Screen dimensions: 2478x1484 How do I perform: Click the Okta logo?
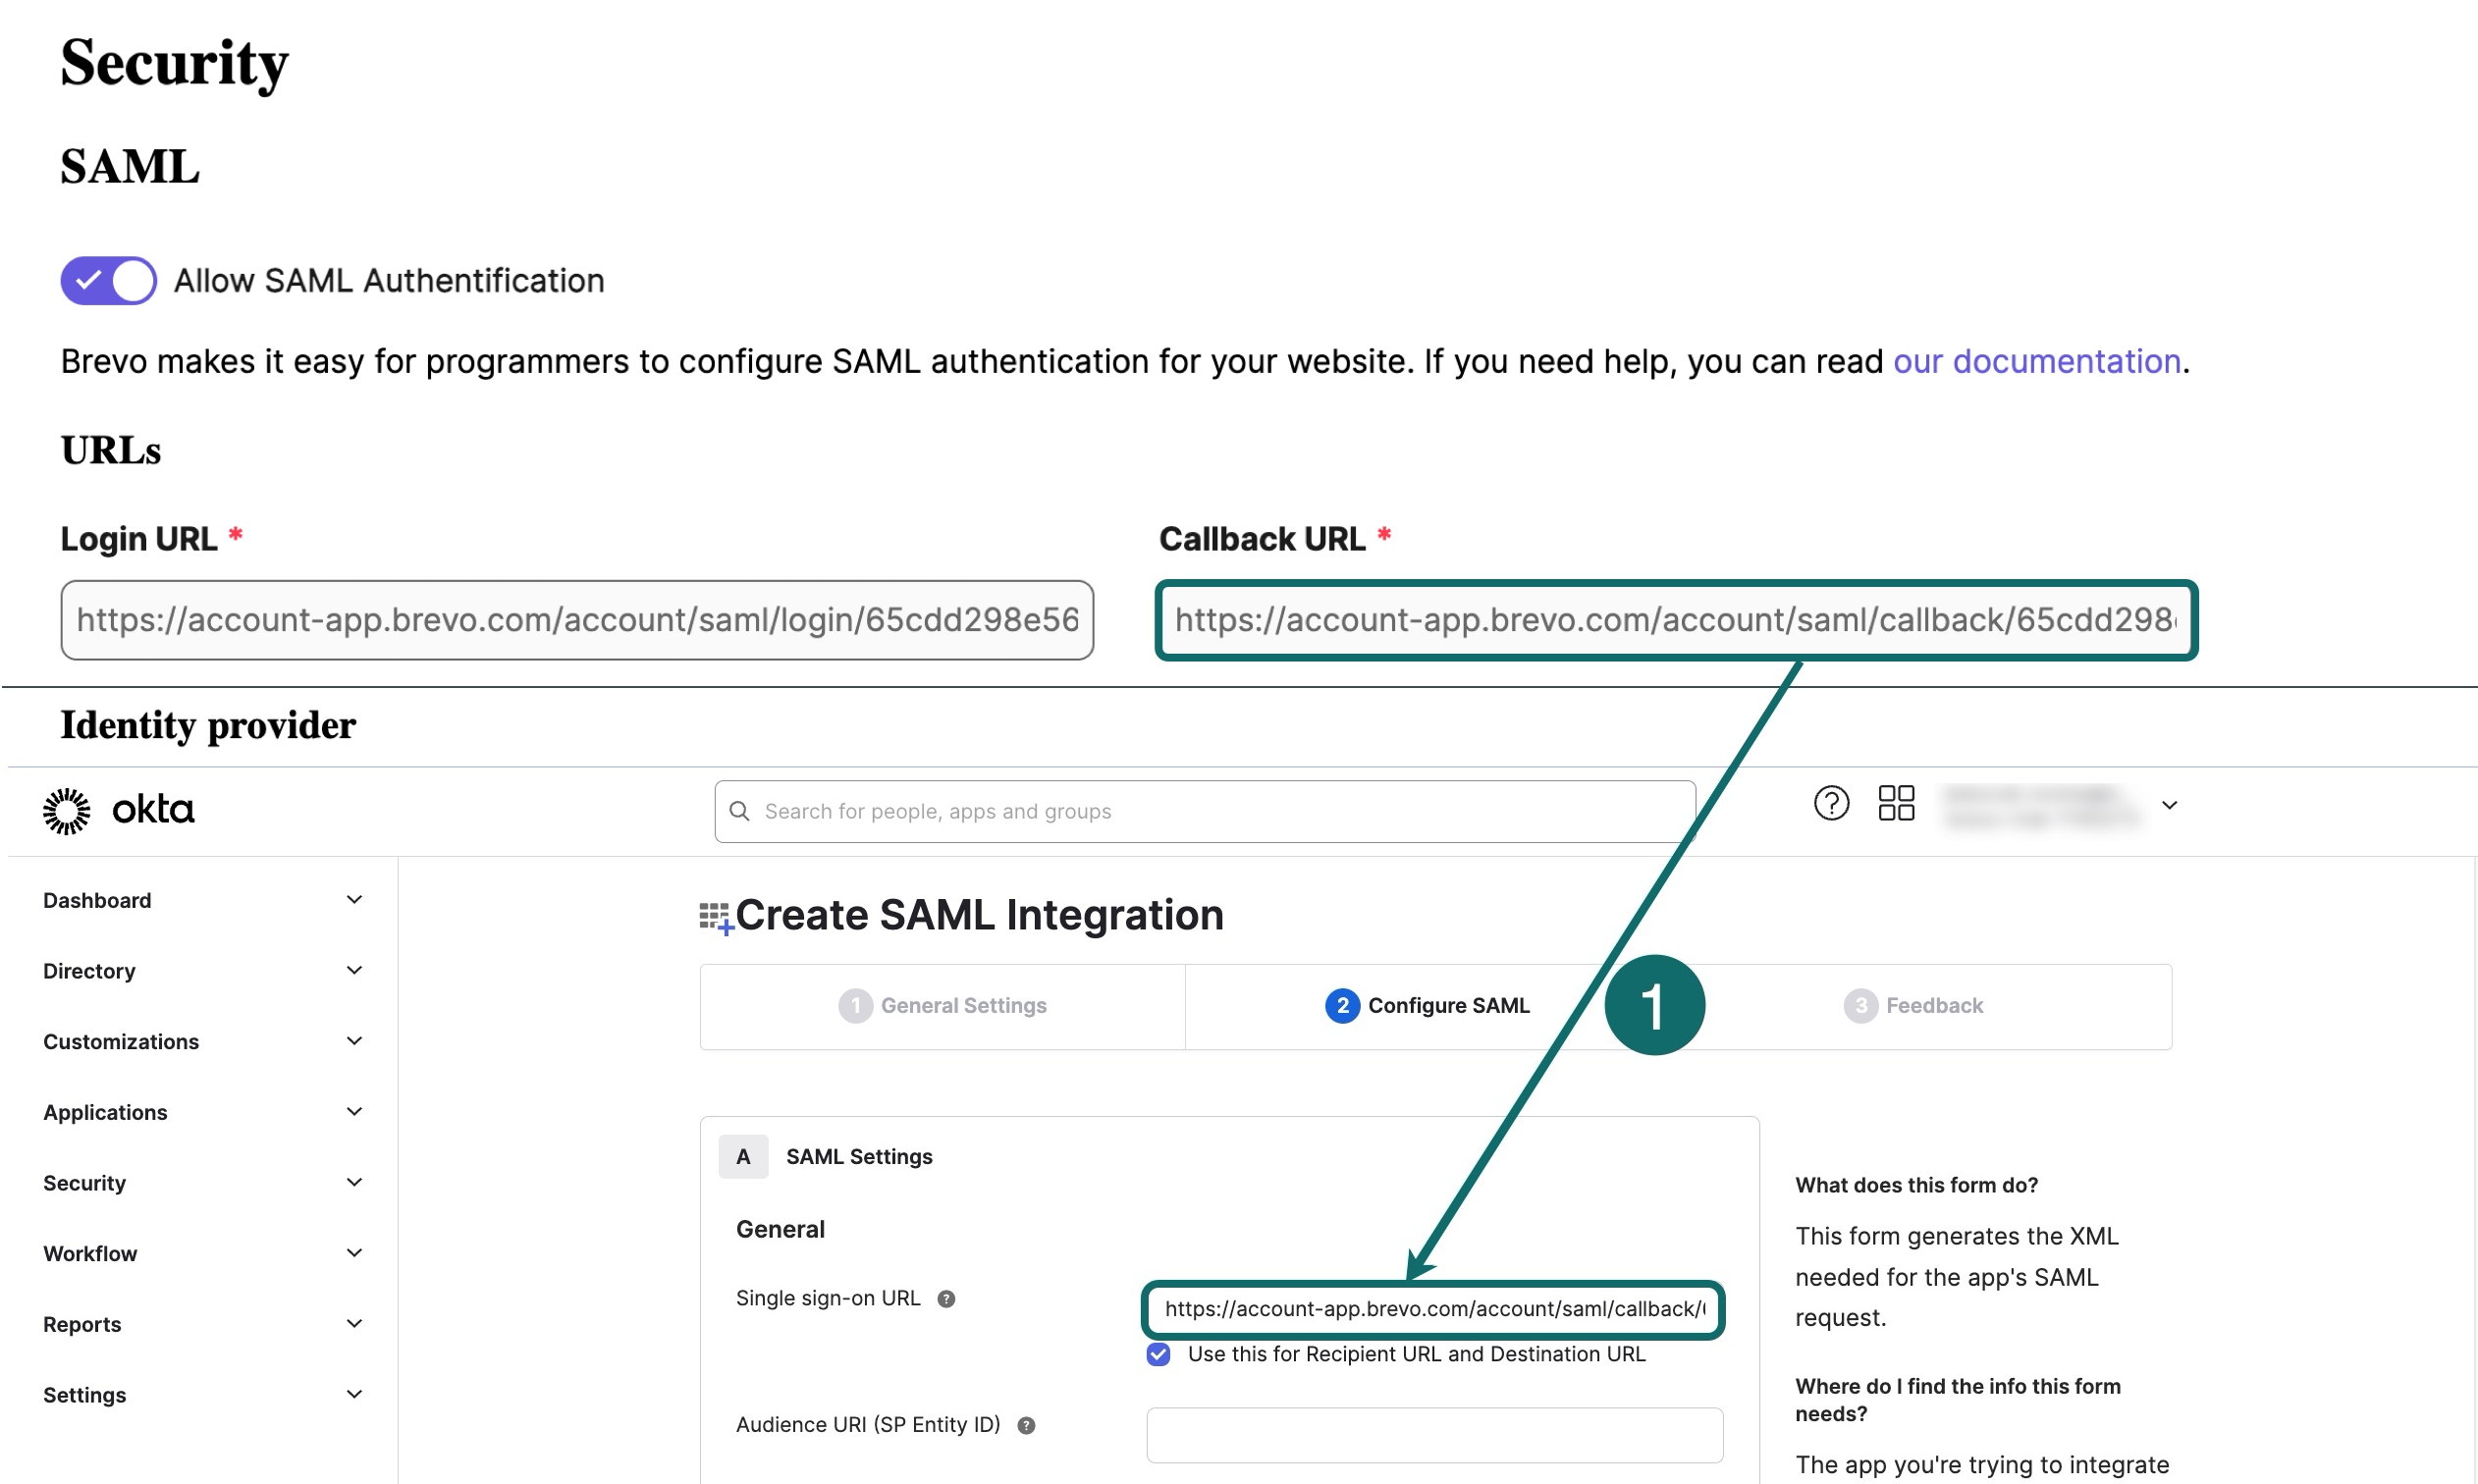click(118, 810)
